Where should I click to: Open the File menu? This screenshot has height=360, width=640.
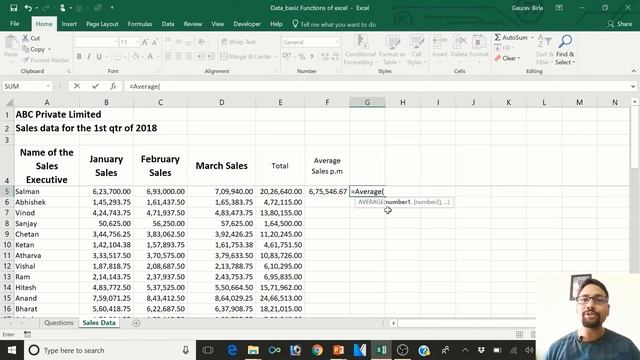[15, 24]
